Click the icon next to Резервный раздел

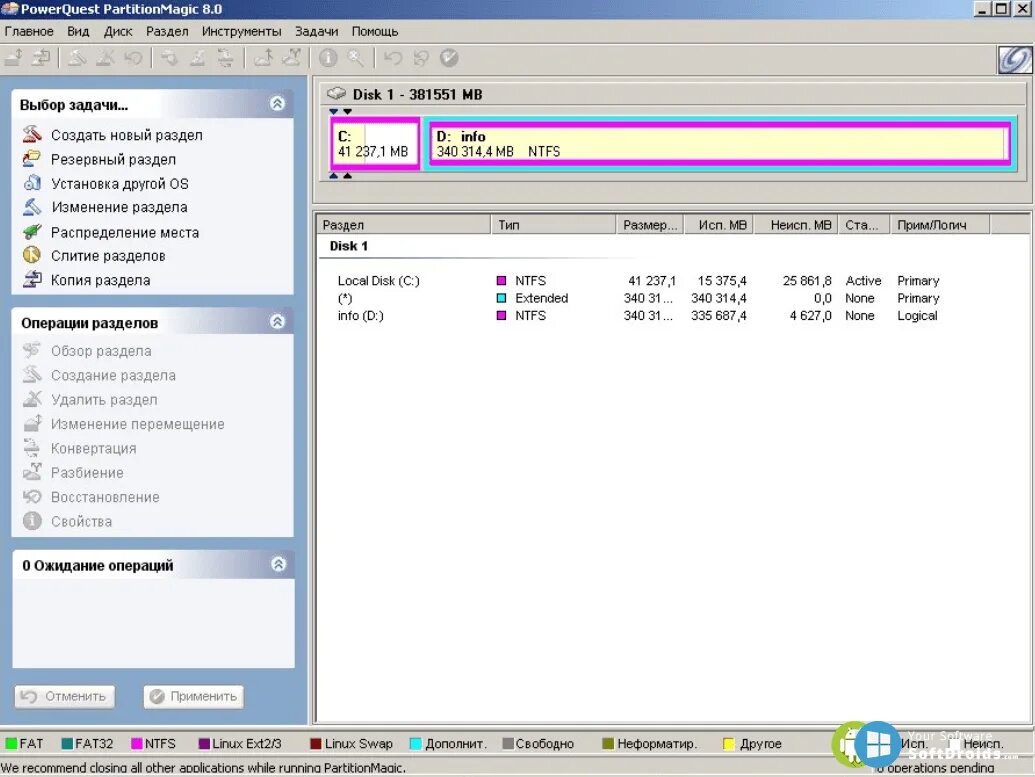[x=32, y=158]
